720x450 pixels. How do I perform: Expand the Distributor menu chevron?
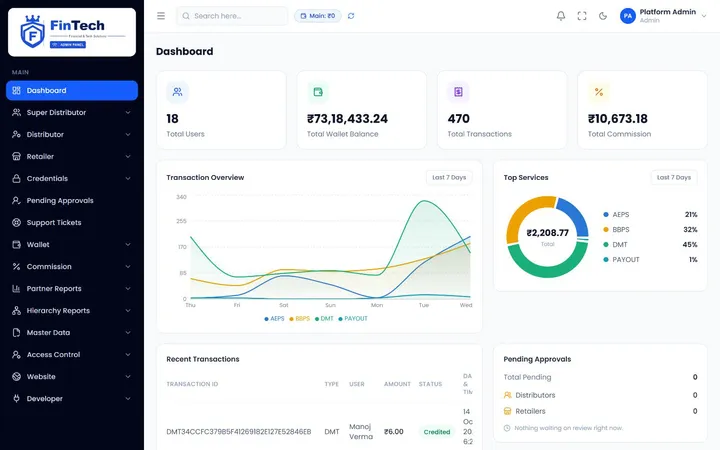128,135
